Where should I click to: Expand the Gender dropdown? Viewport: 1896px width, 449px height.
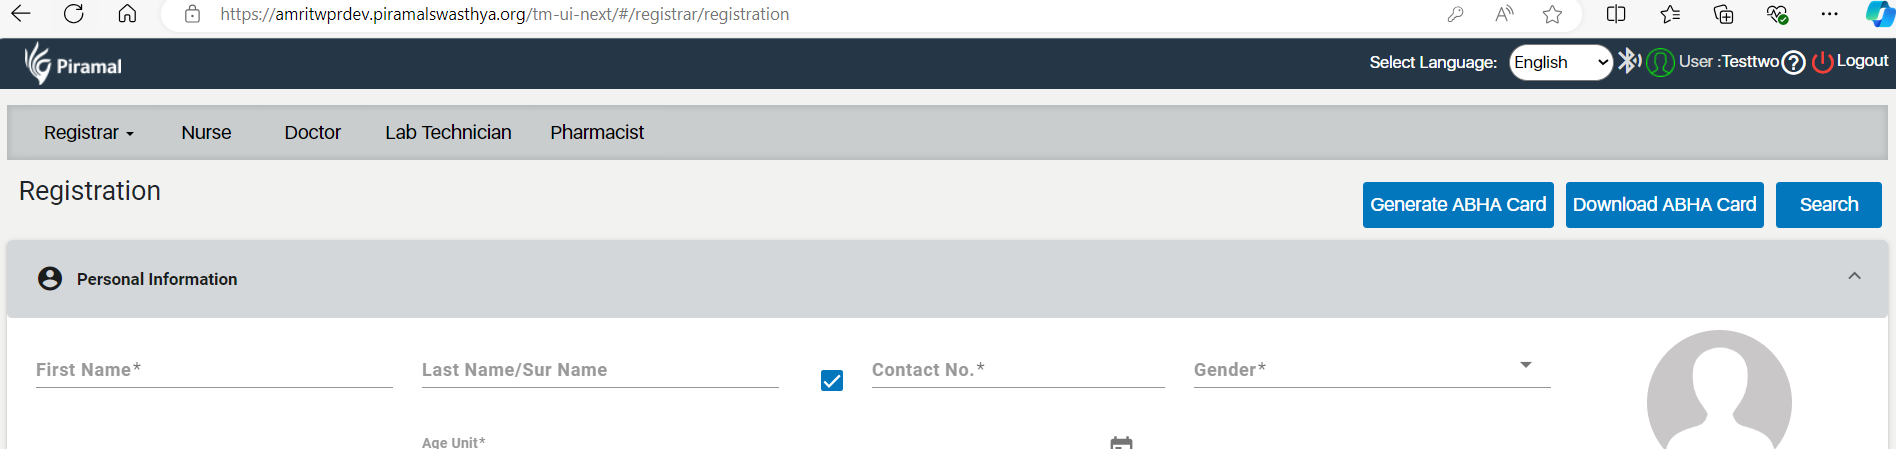[x=1372, y=369]
